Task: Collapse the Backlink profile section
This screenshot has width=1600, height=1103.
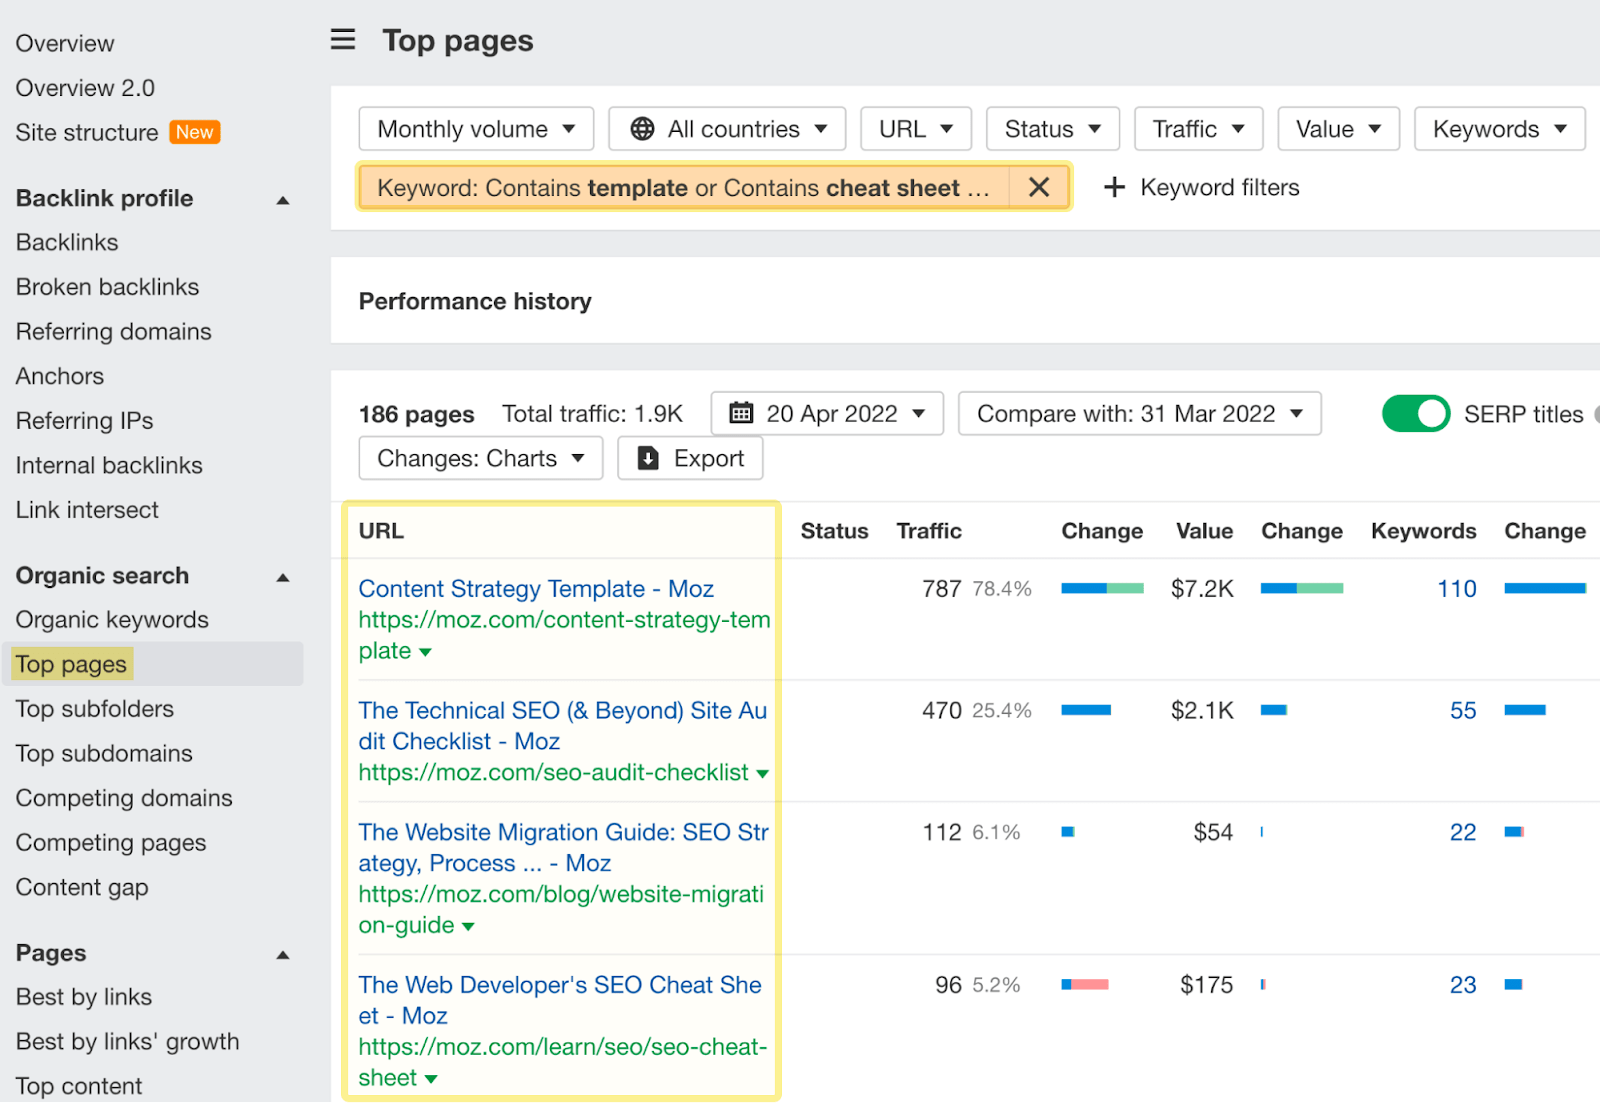Action: [283, 199]
